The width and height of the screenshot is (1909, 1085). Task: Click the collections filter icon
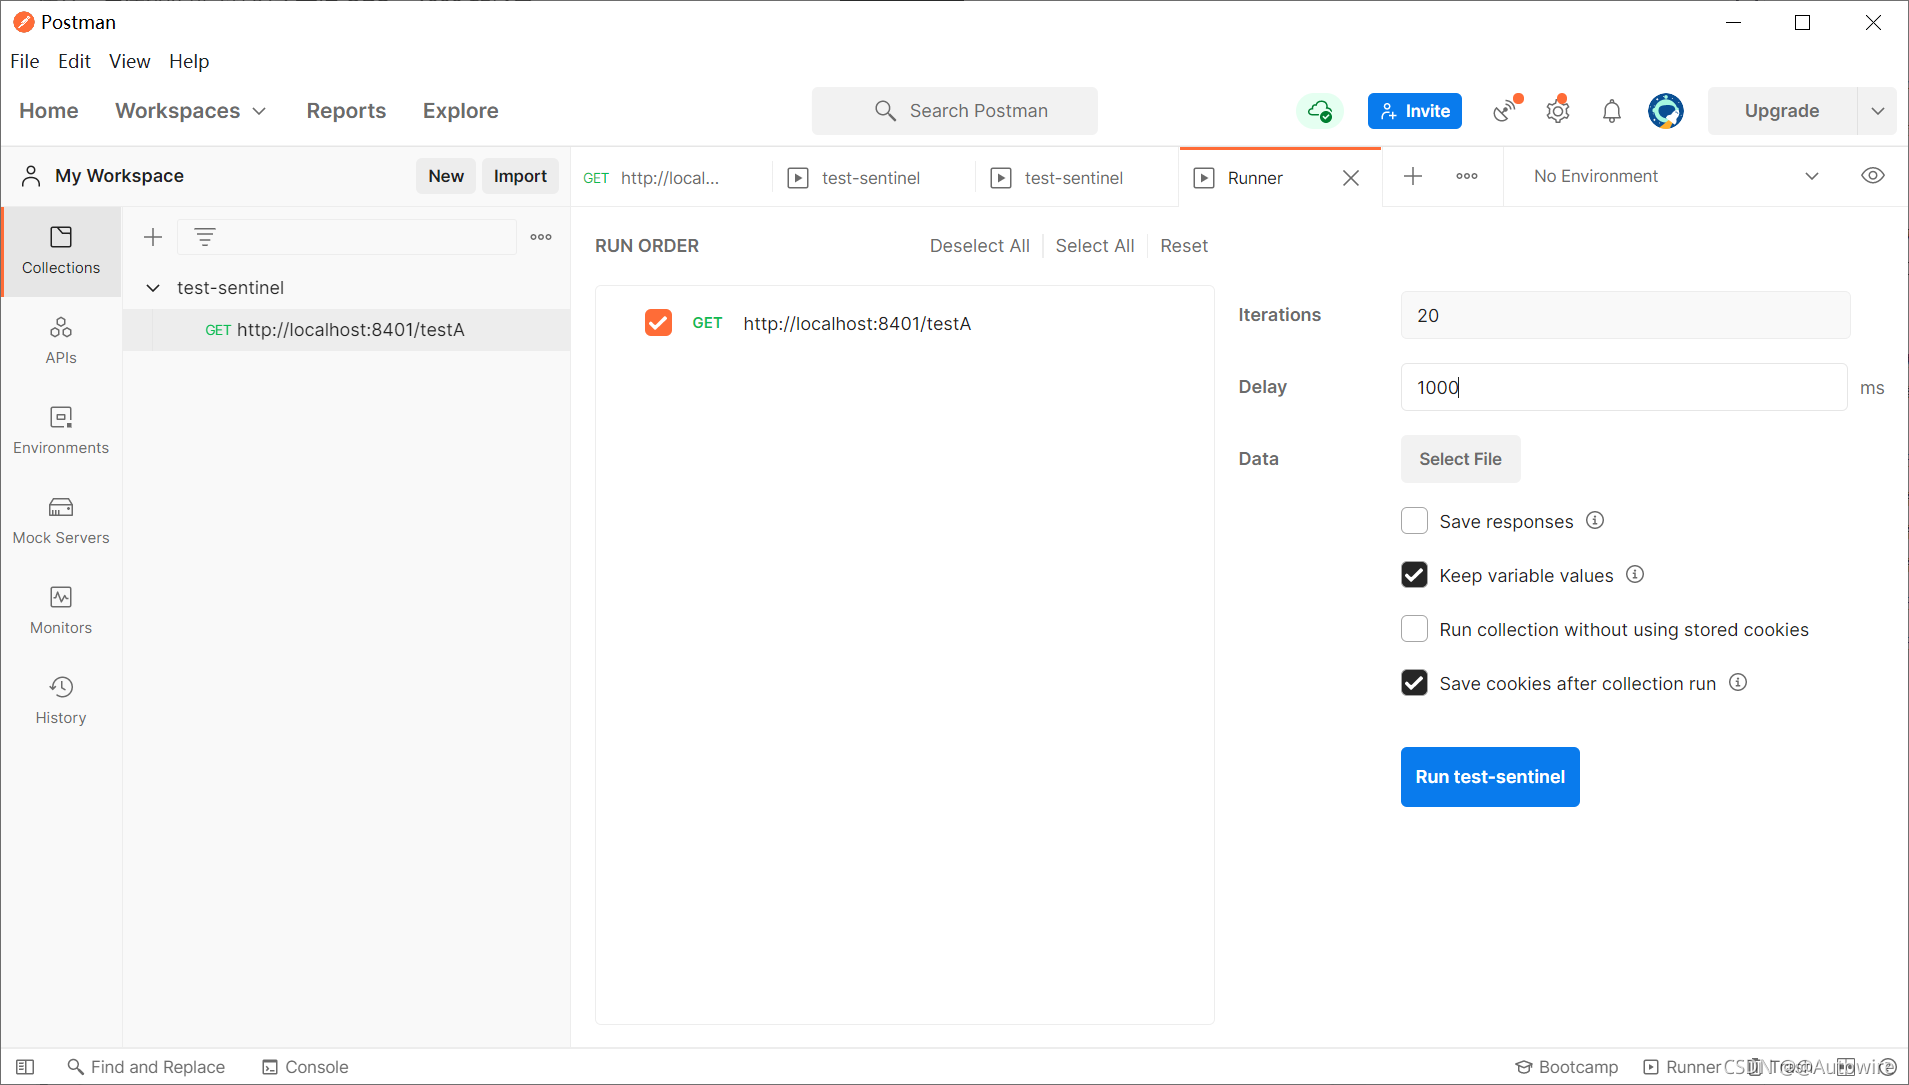[205, 237]
